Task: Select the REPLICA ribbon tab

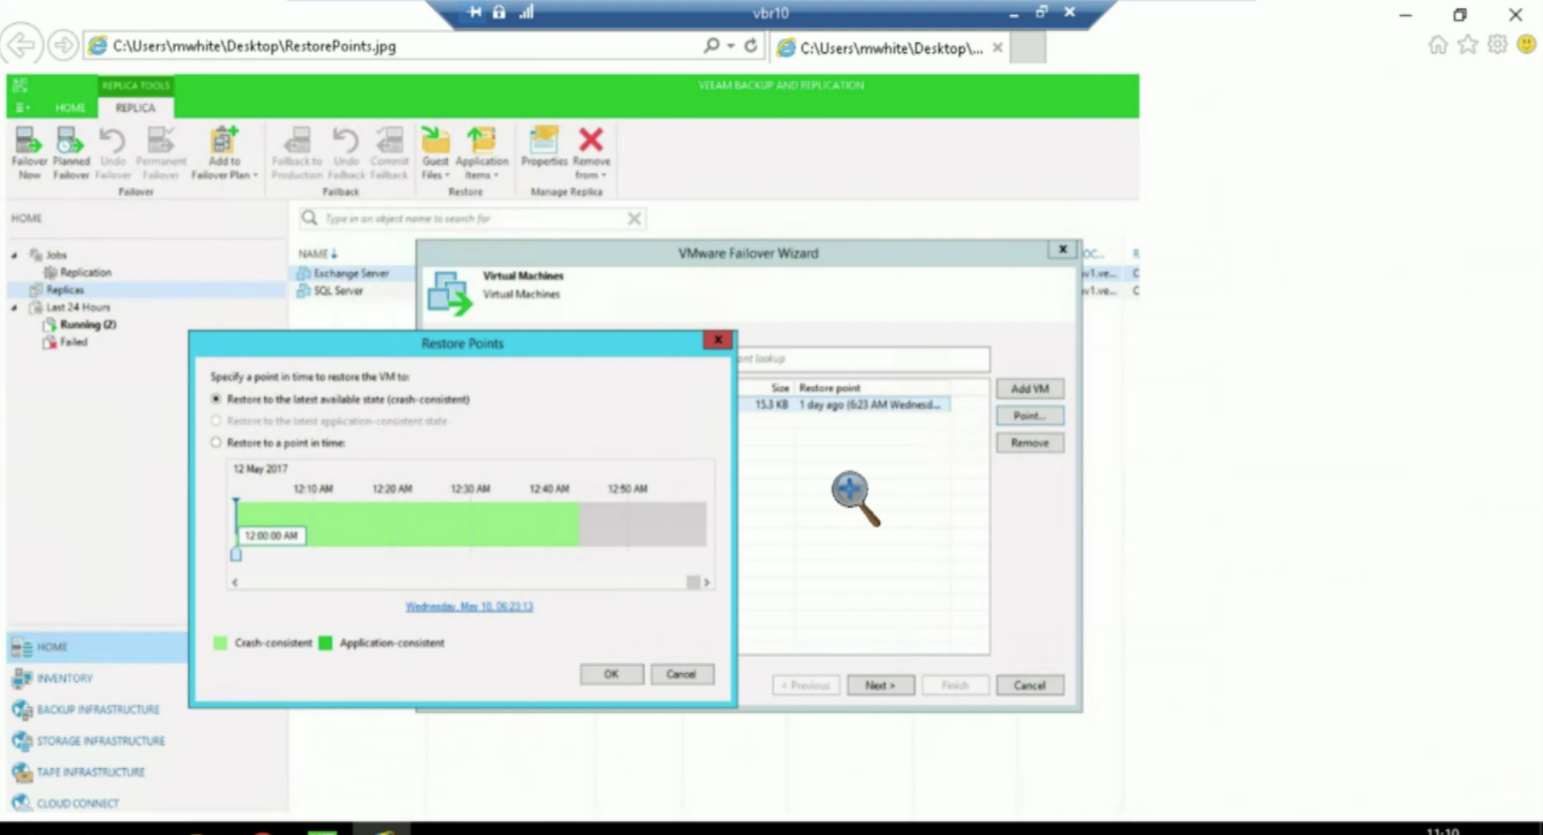Action: (x=135, y=108)
